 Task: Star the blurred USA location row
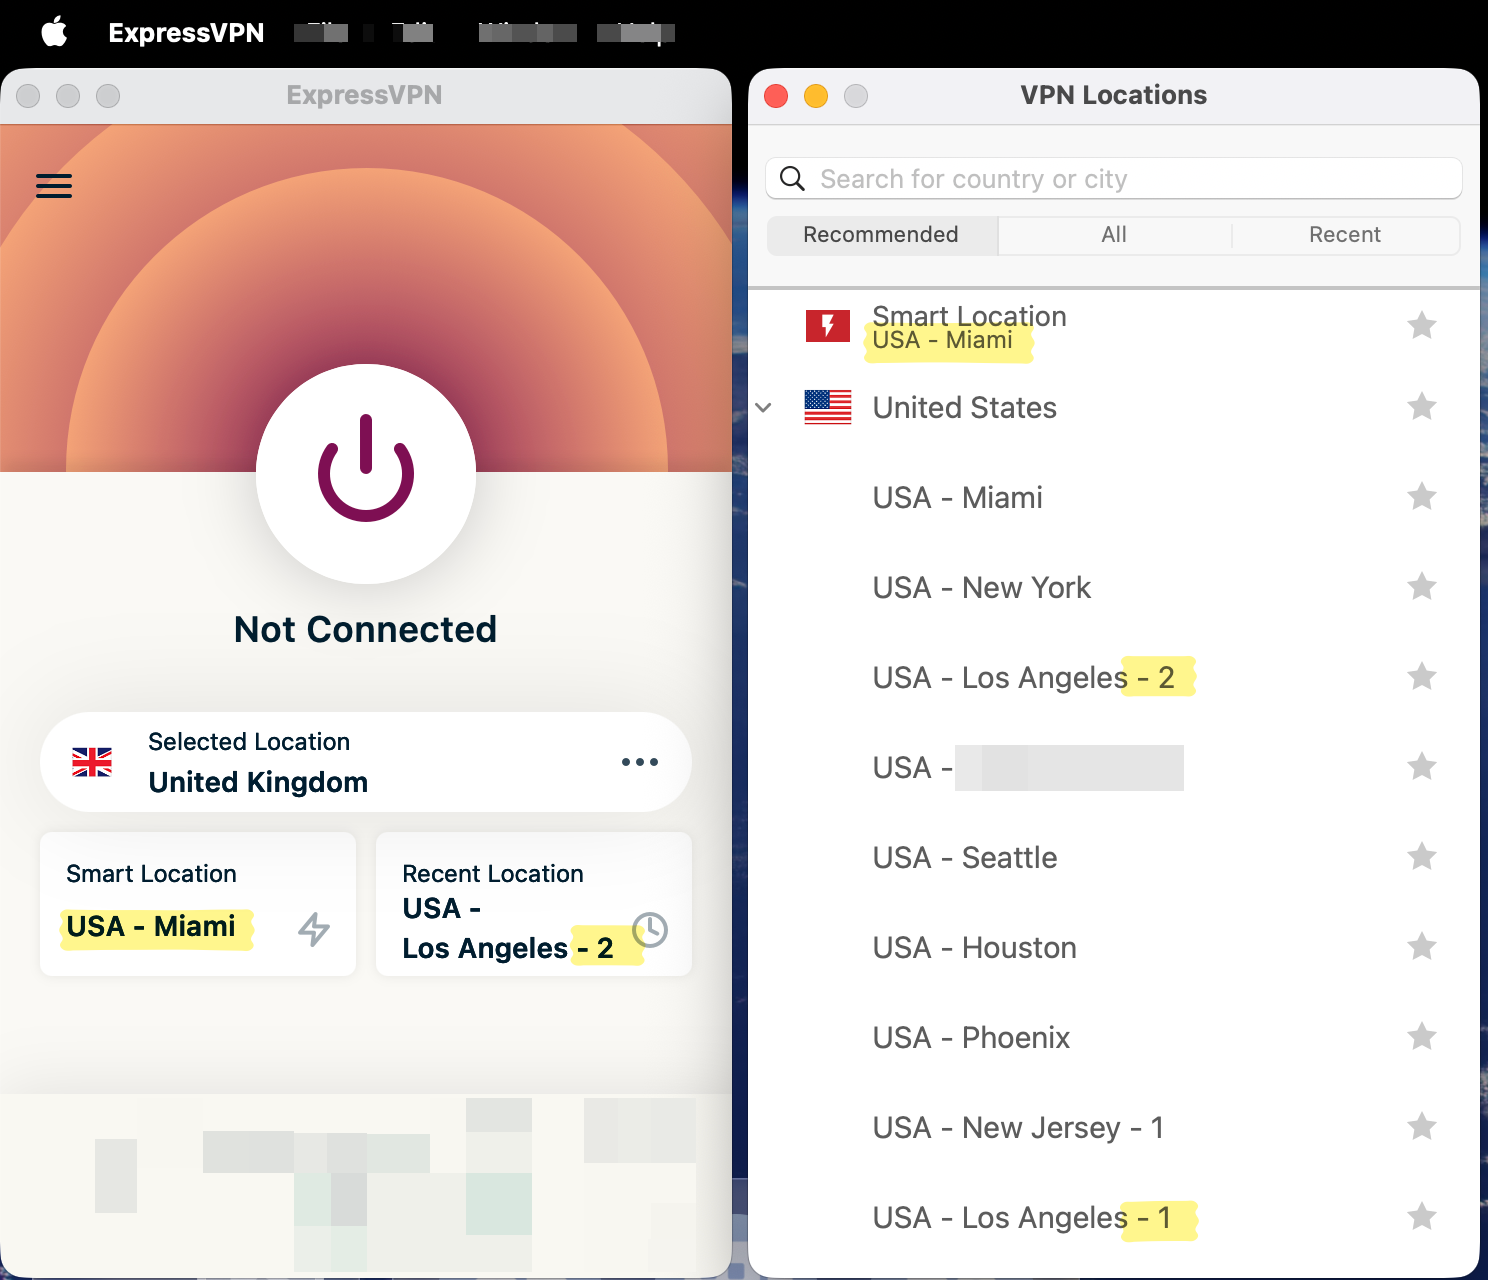tap(1422, 767)
